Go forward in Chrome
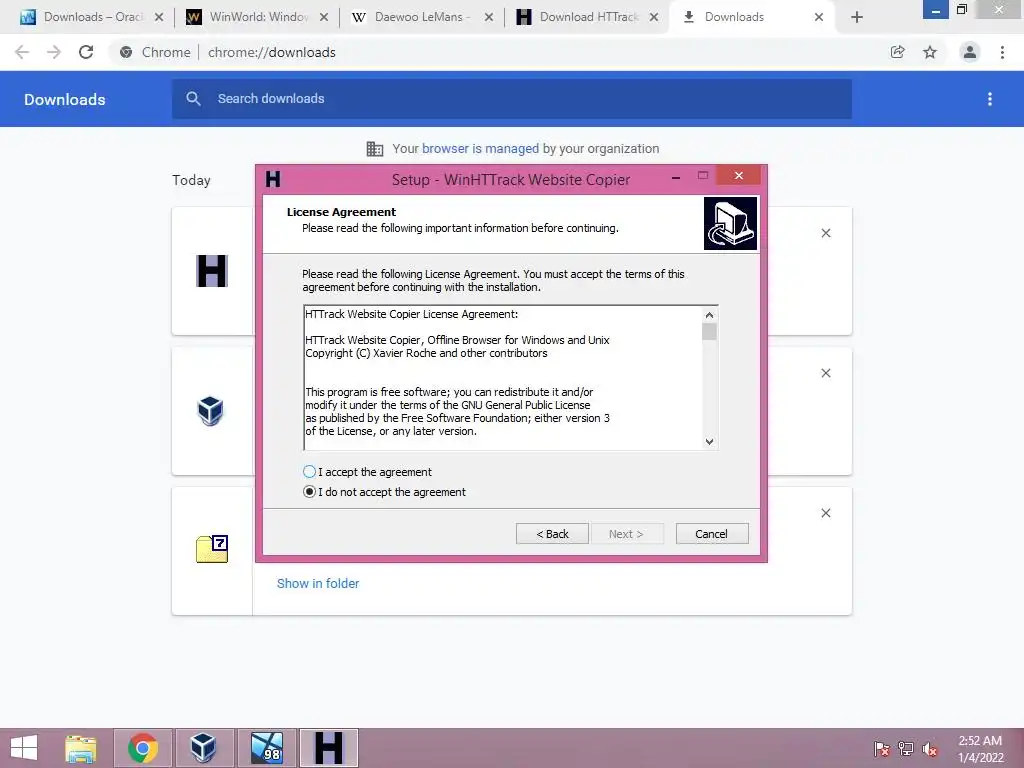The height and width of the screenshot is (768, 1024). tap(54, 52)
